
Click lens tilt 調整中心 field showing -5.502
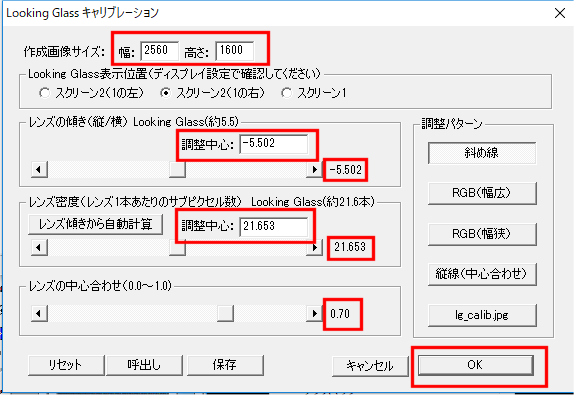(x=274, y=144)
